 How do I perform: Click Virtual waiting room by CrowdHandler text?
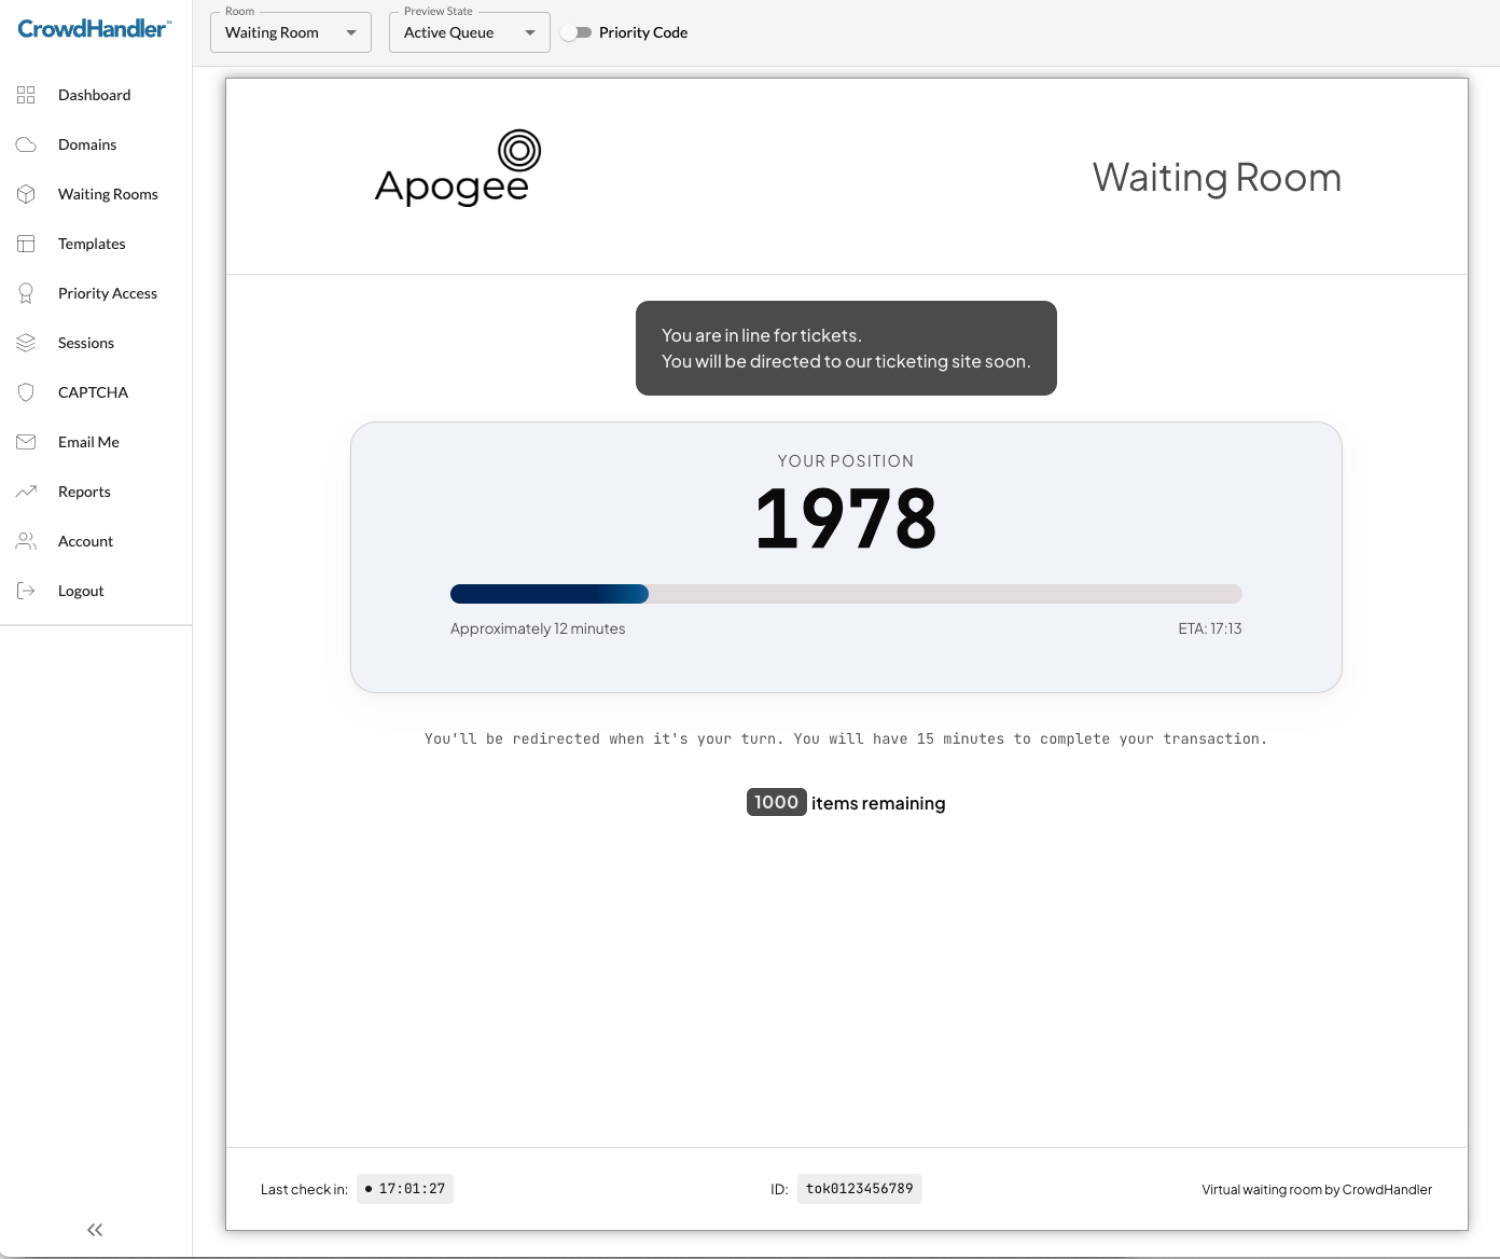pos(1317,1189)
